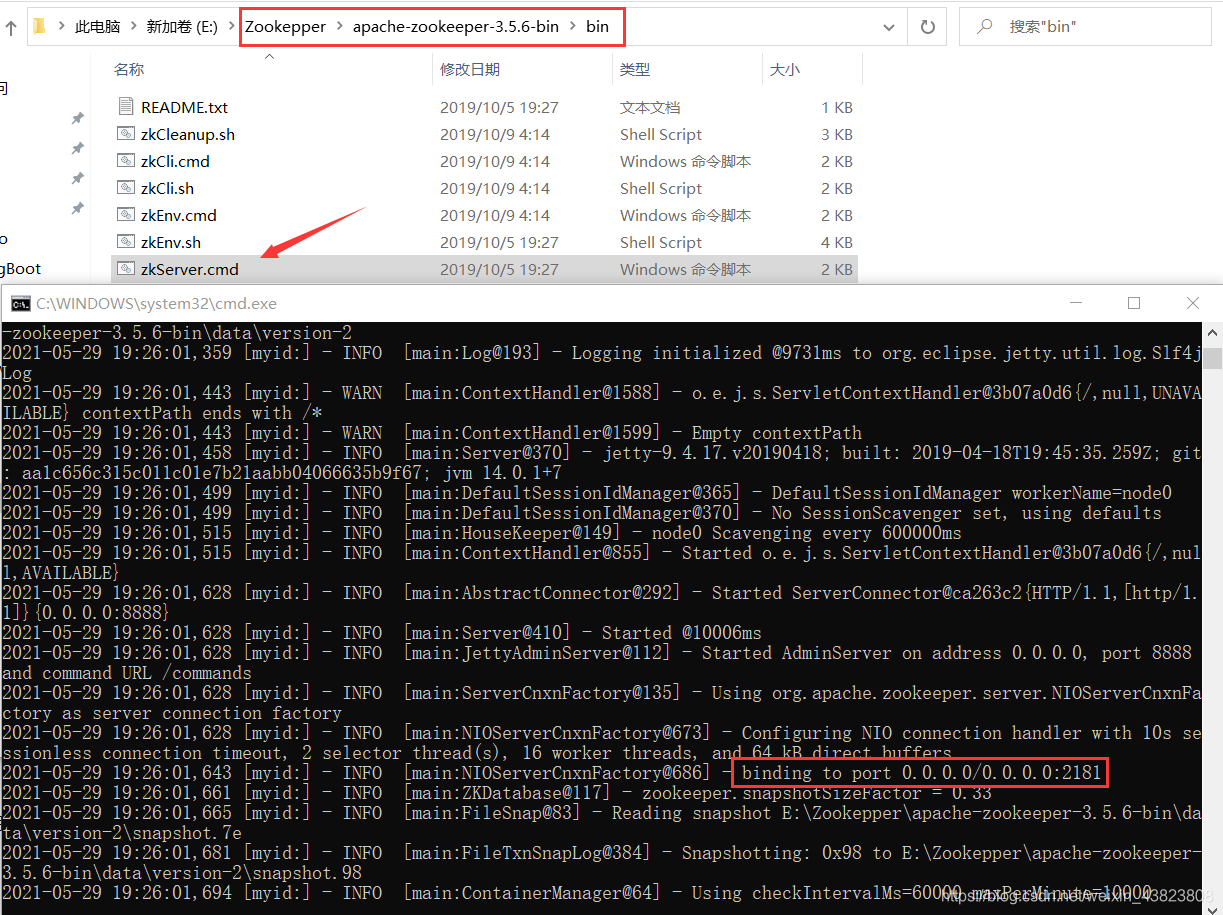Screen dimensions: 1223x915
Task: Click the zkEnv.cmd file icon
Action: pyautogui.click(x=125, y=214)
